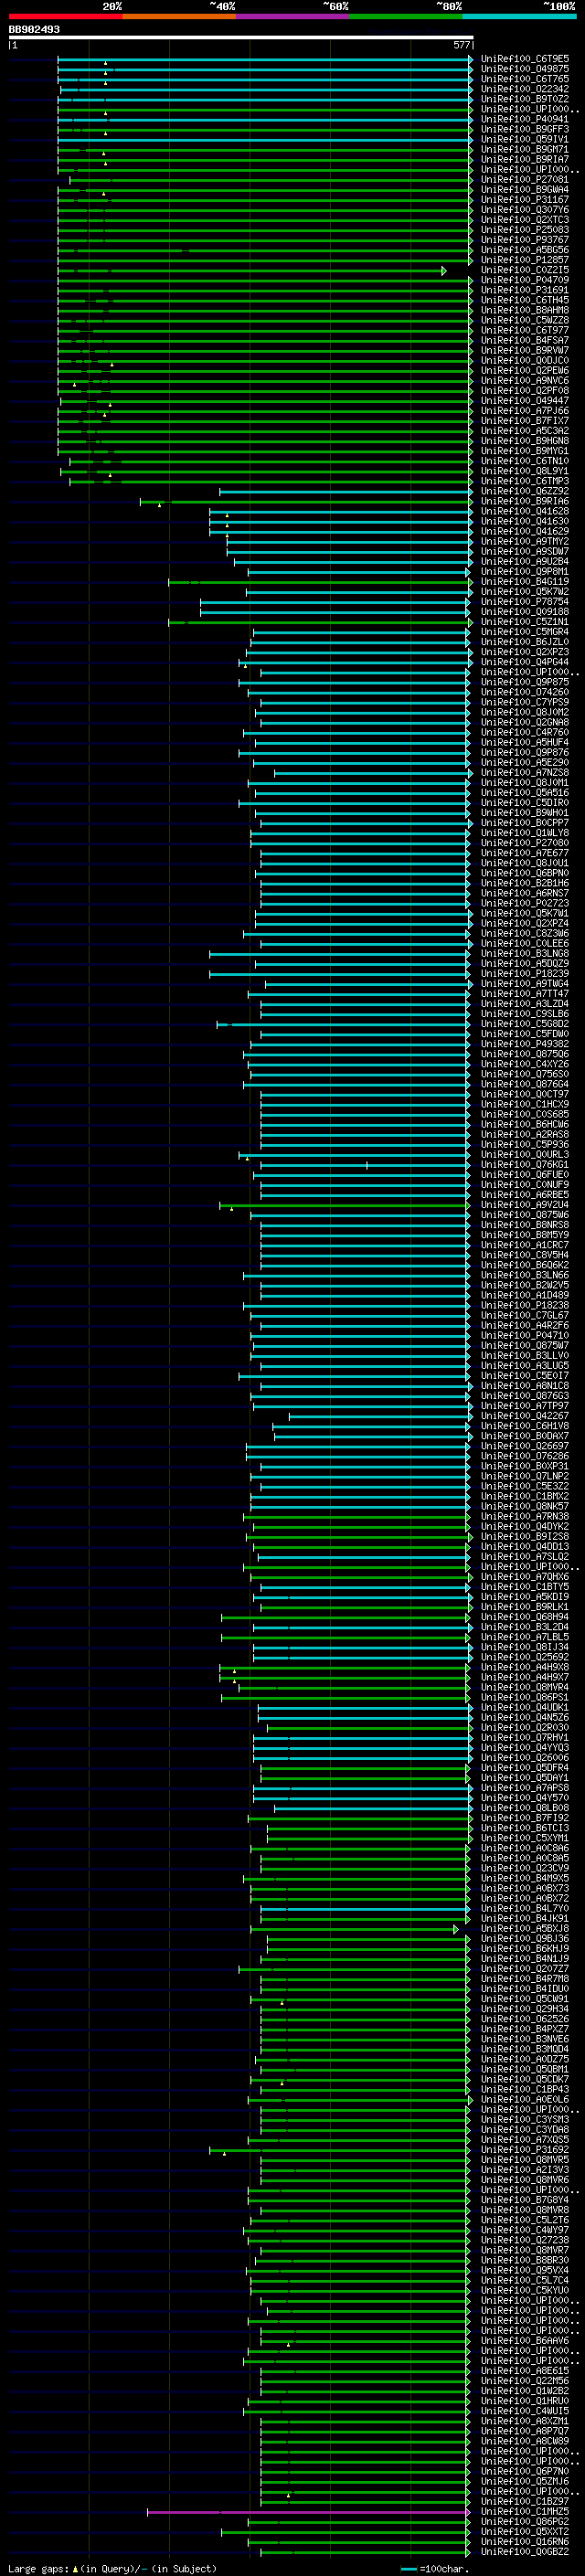Select hit label UniRef100_P18239
The width and height of the screenshot is (585, 2576).
click(x=525, y=973)
